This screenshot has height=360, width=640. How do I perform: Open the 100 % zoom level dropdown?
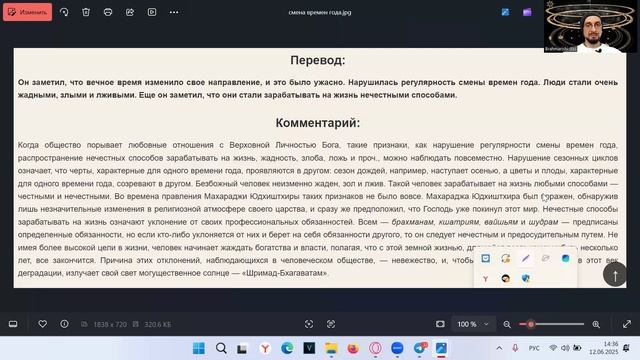pos(473,324)
